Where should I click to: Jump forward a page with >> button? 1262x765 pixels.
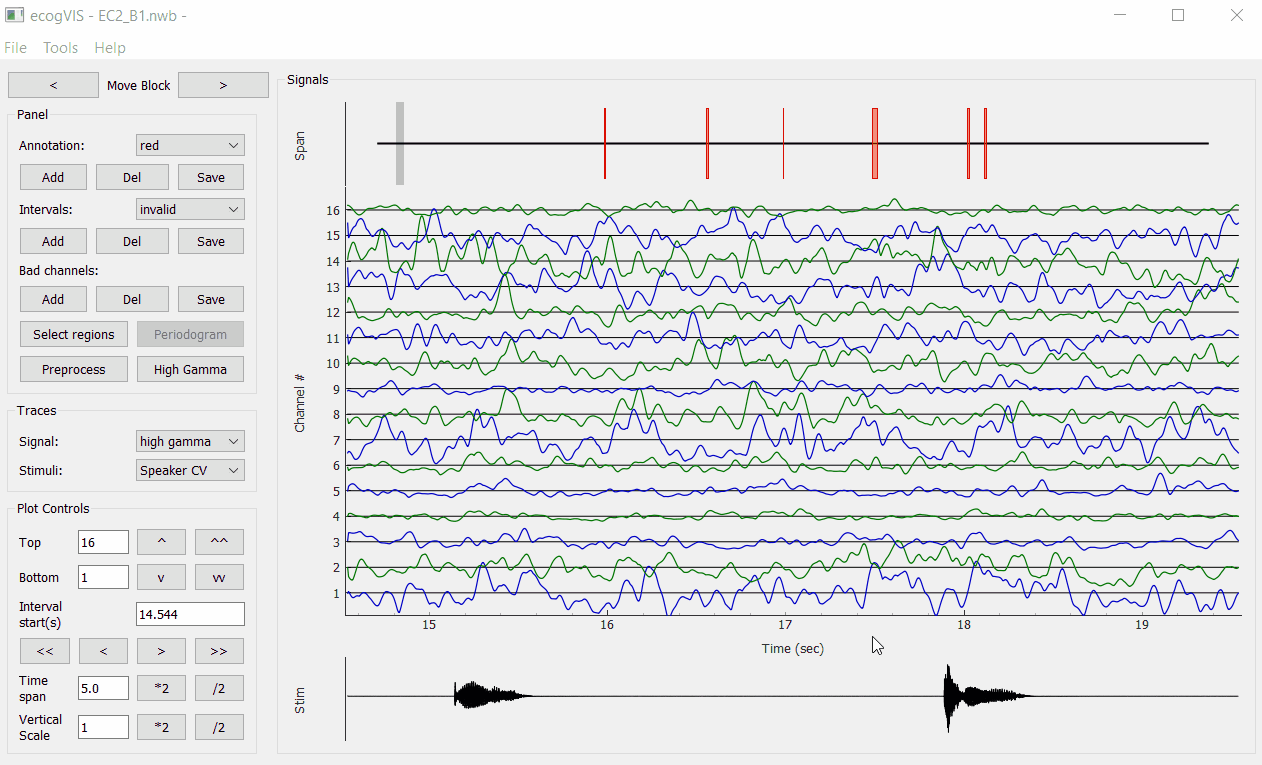click(x=219, y=651)
